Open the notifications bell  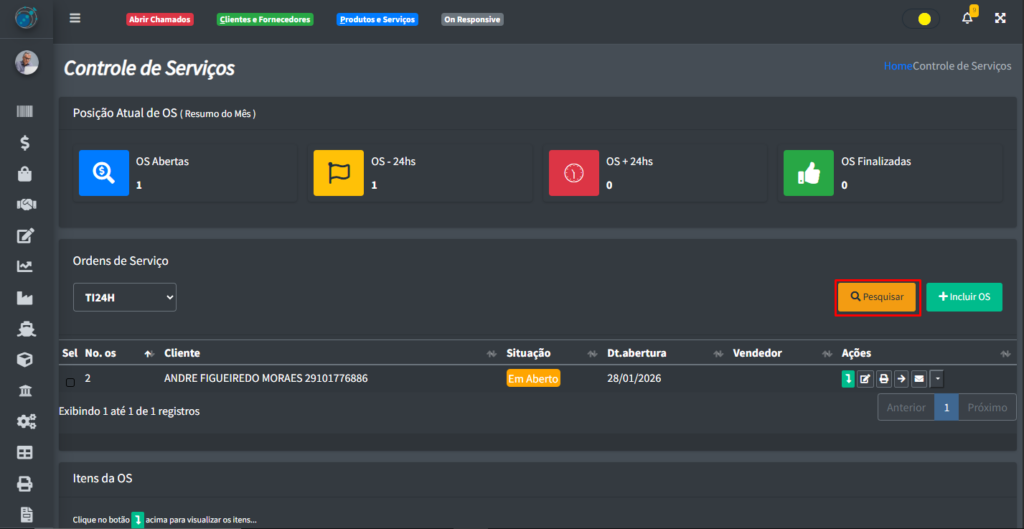pyautogui.click(x=967, y=18)
